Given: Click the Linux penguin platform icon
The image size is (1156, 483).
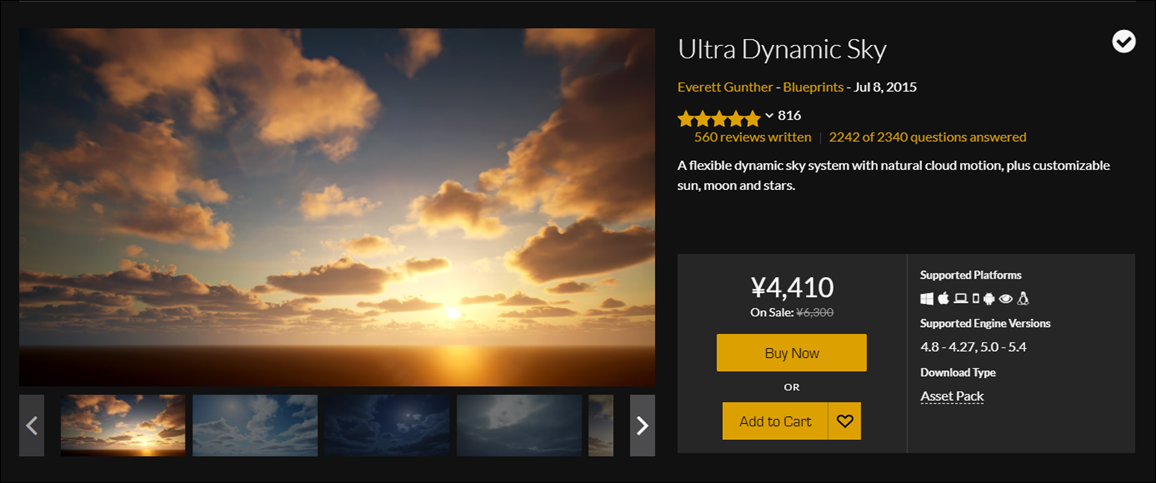Looking at the screenshot, I should (1023, 299).
